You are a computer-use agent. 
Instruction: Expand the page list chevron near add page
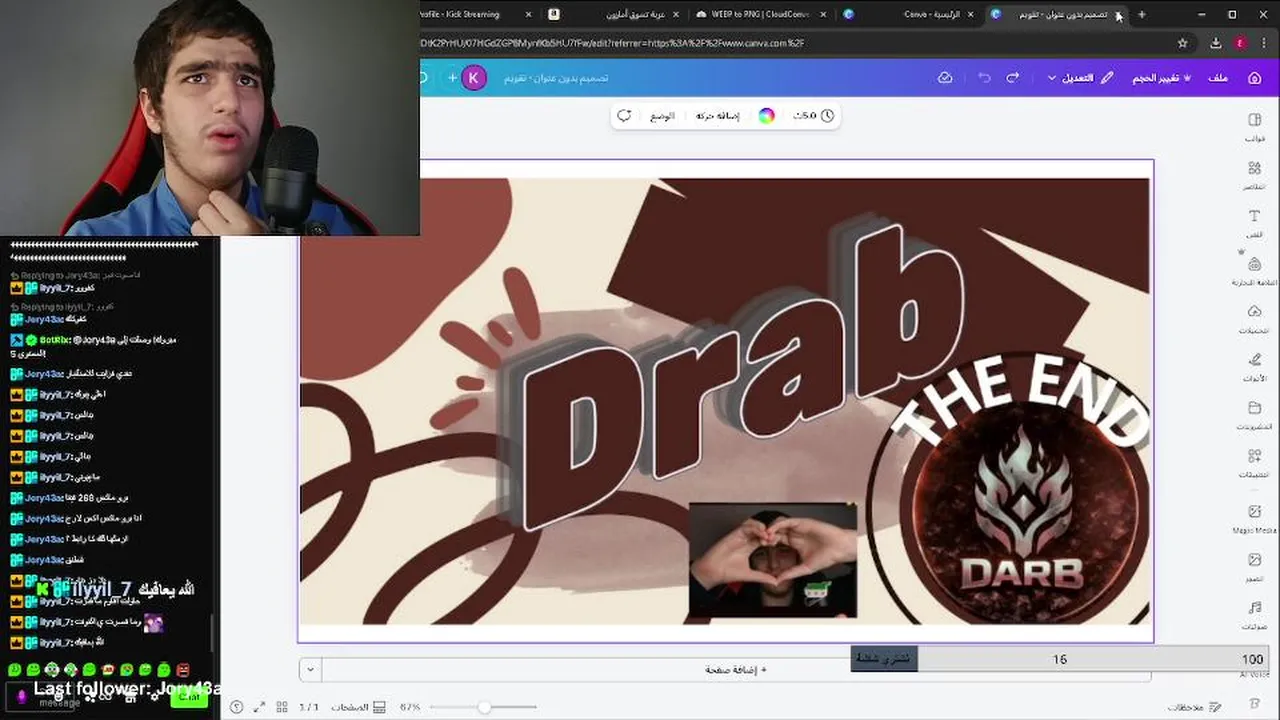point(310,670)
